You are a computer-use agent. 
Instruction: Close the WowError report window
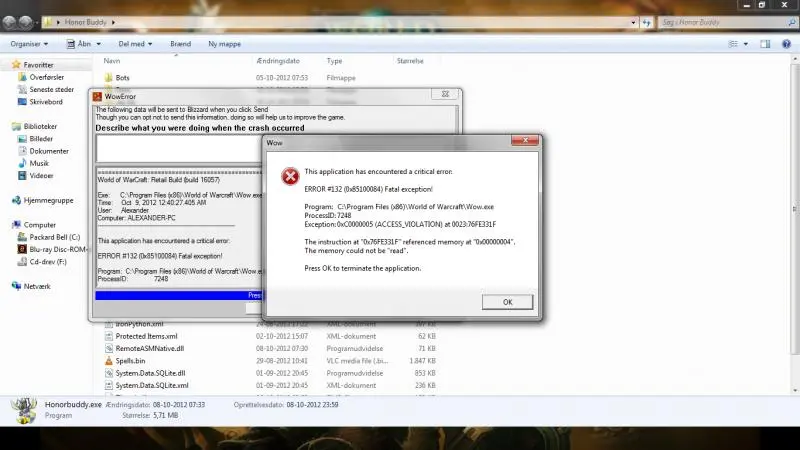(x=445, y=94)
